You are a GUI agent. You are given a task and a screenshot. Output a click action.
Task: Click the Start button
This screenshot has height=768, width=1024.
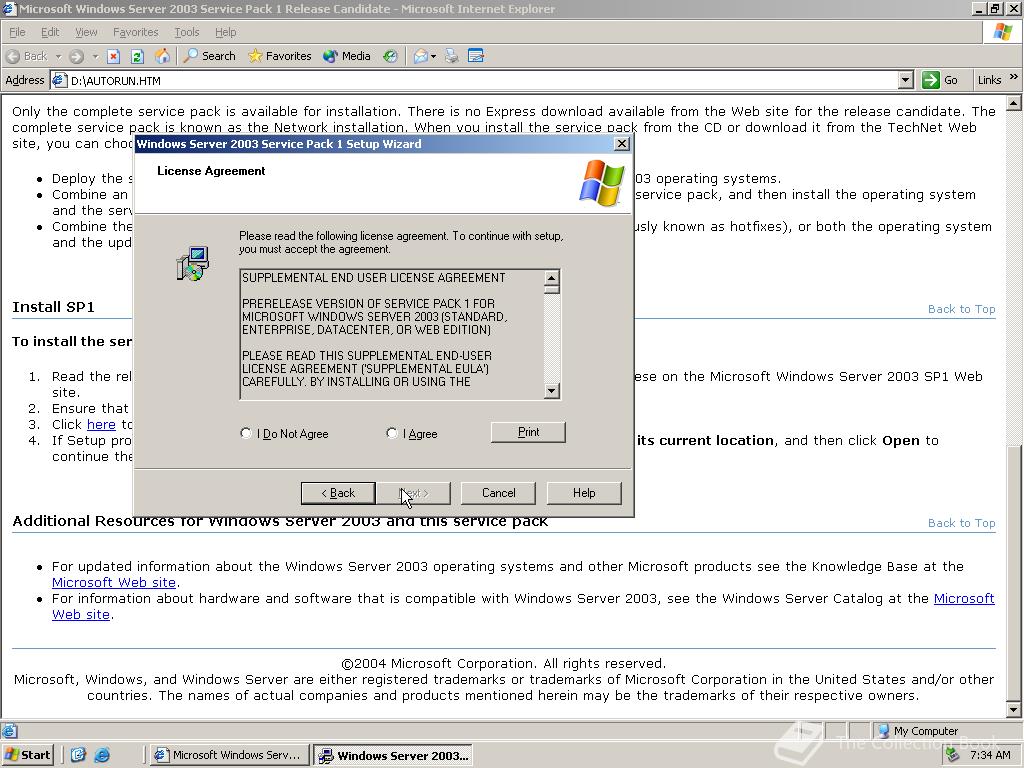point(27,755)
